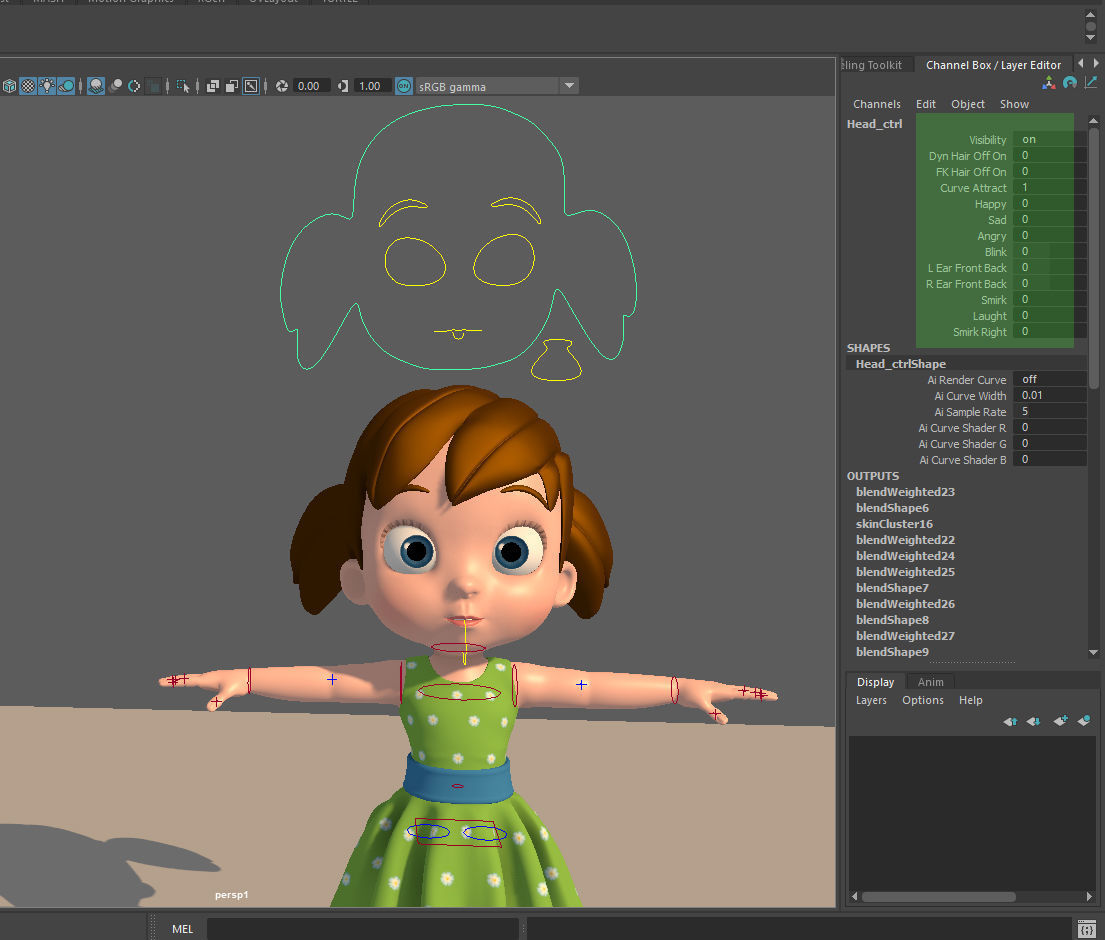Image resolution: width=1105 pixels, height=940 pixels.
Task: Select the Smirk Right channel label
Action: (x=980, y=332)
